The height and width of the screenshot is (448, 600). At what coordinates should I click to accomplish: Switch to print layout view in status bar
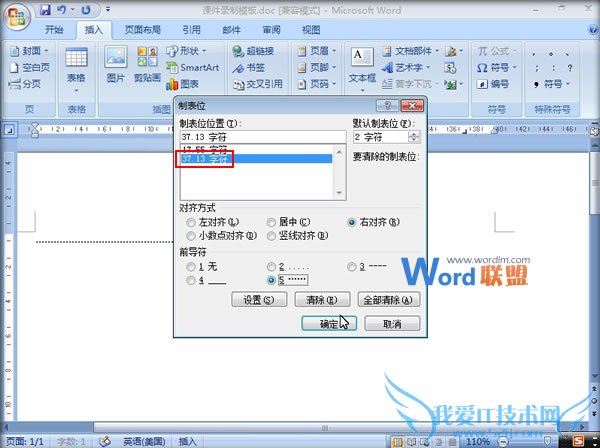(398, 442)
